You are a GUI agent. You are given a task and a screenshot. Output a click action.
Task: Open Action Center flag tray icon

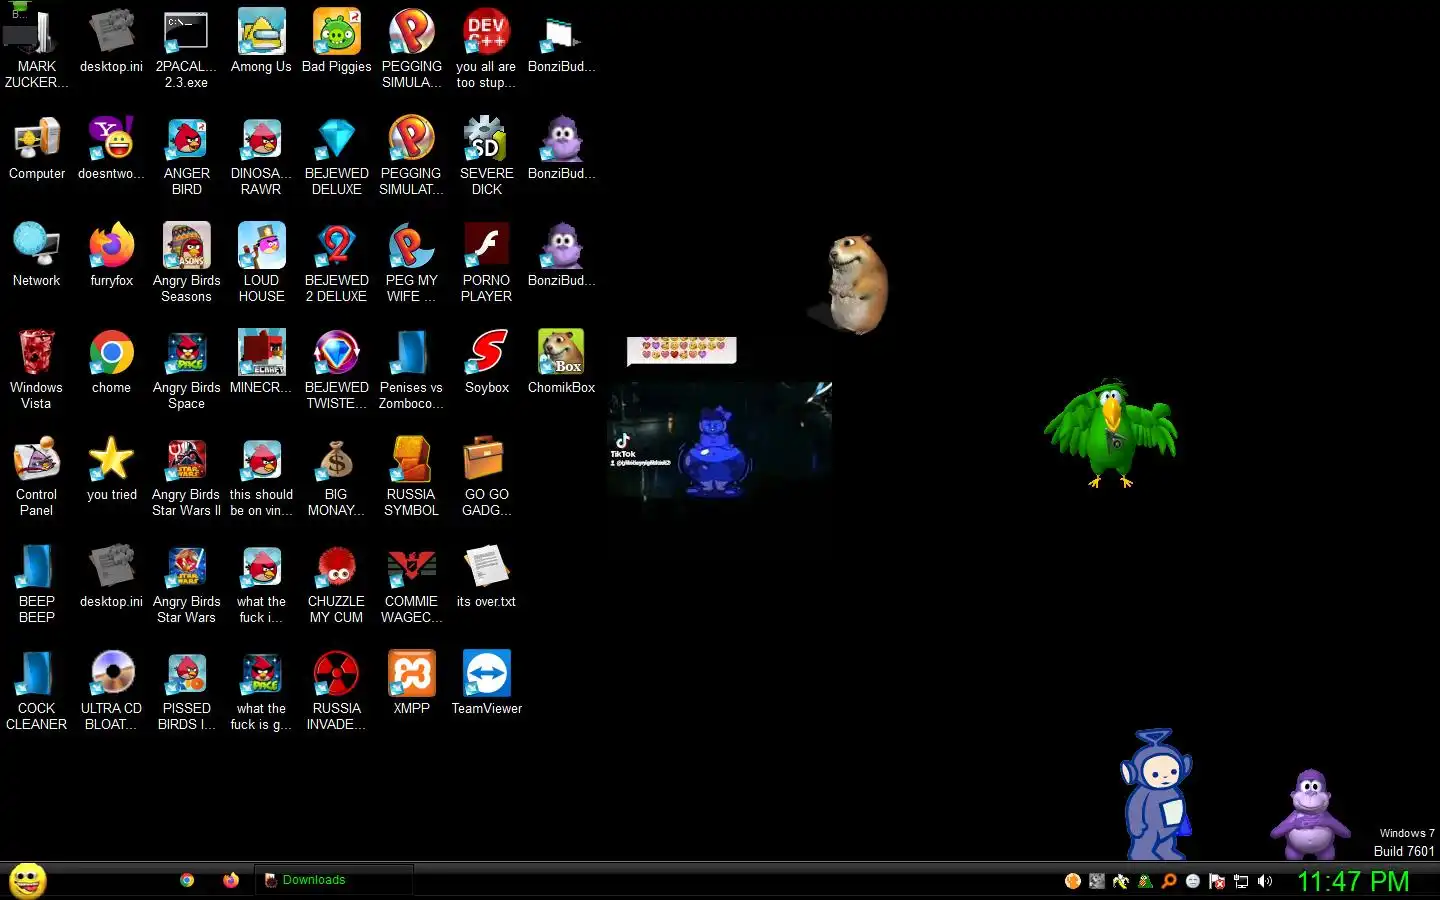pos(1217,881)
